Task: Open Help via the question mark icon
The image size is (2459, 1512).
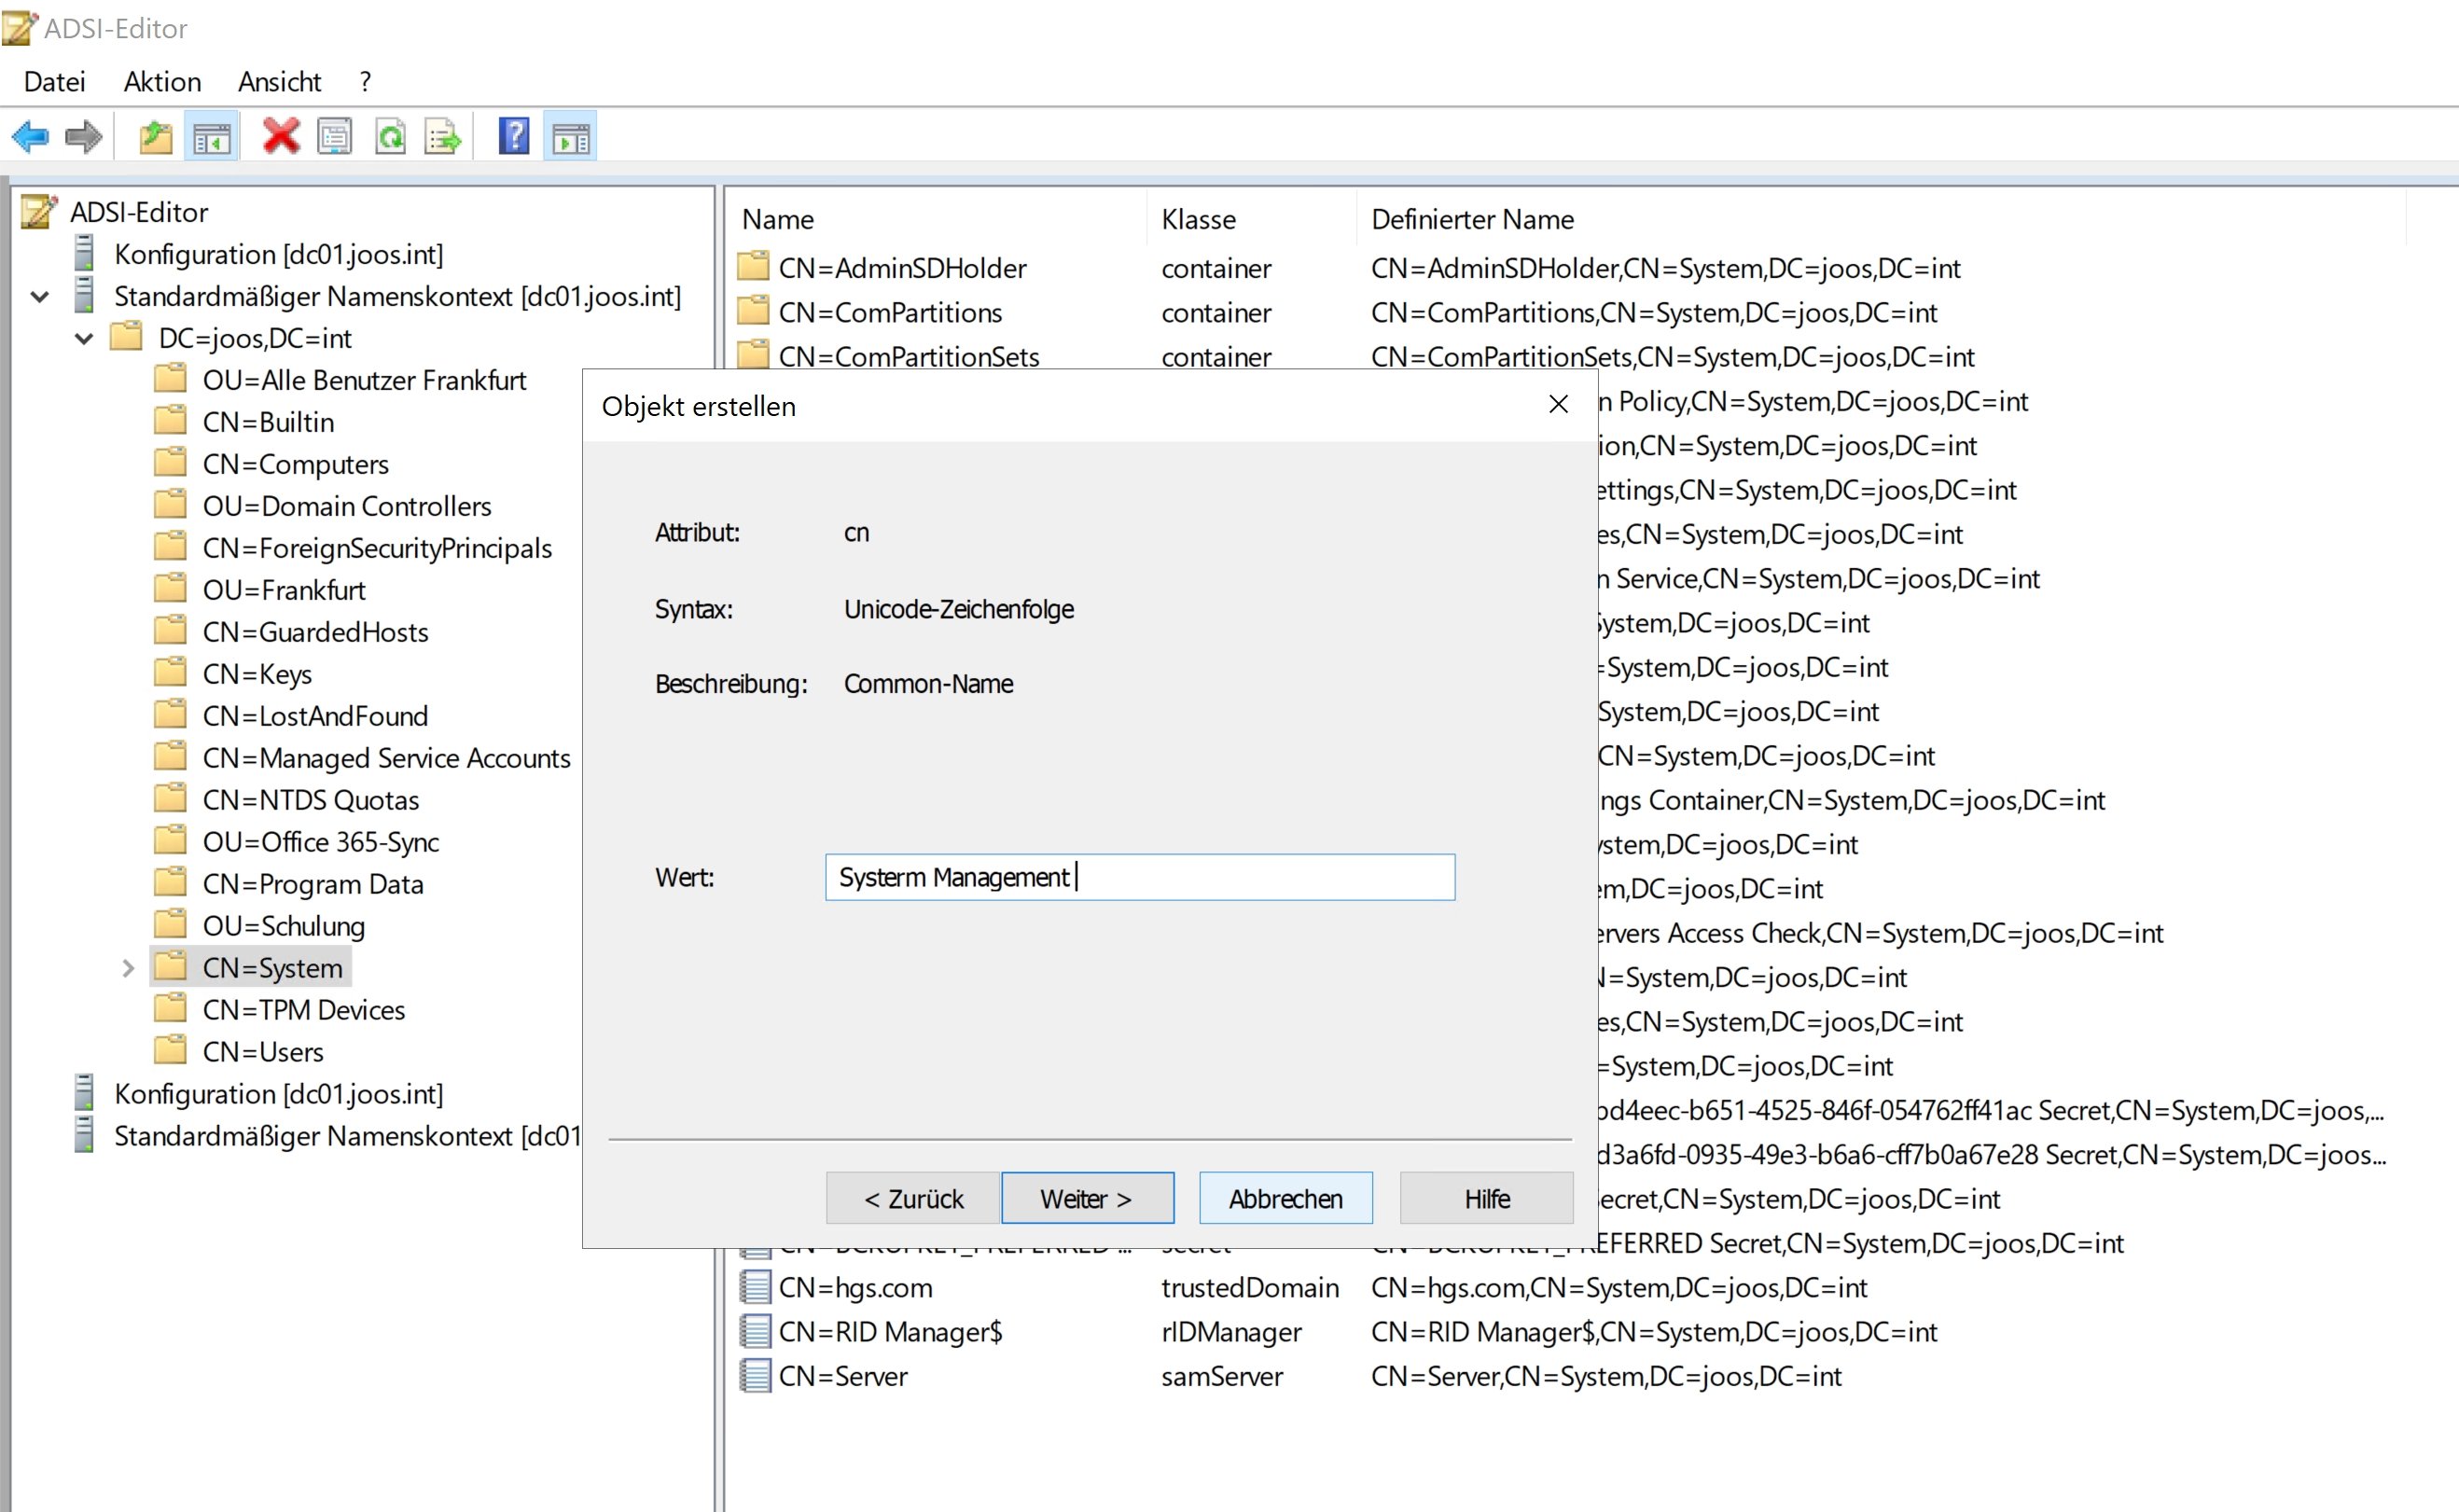Action: [513, 136]
